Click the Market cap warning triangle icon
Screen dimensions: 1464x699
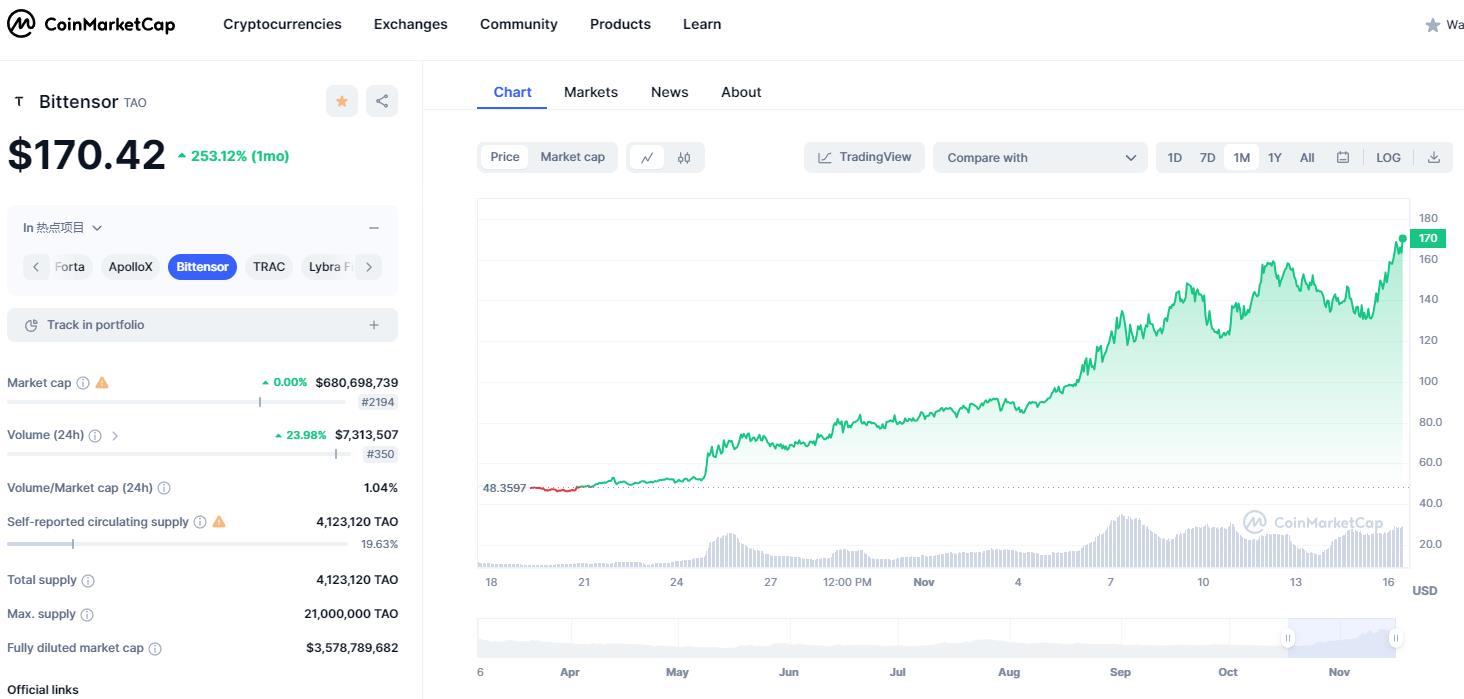coord(102,383)
